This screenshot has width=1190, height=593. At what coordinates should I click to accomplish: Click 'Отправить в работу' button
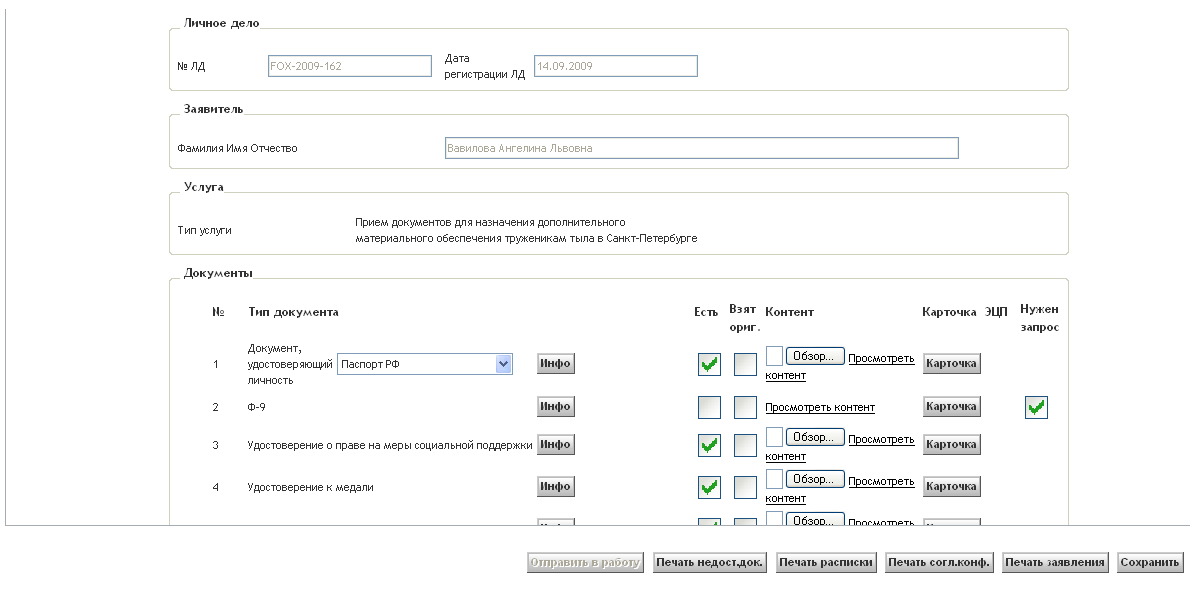(585, 563)
